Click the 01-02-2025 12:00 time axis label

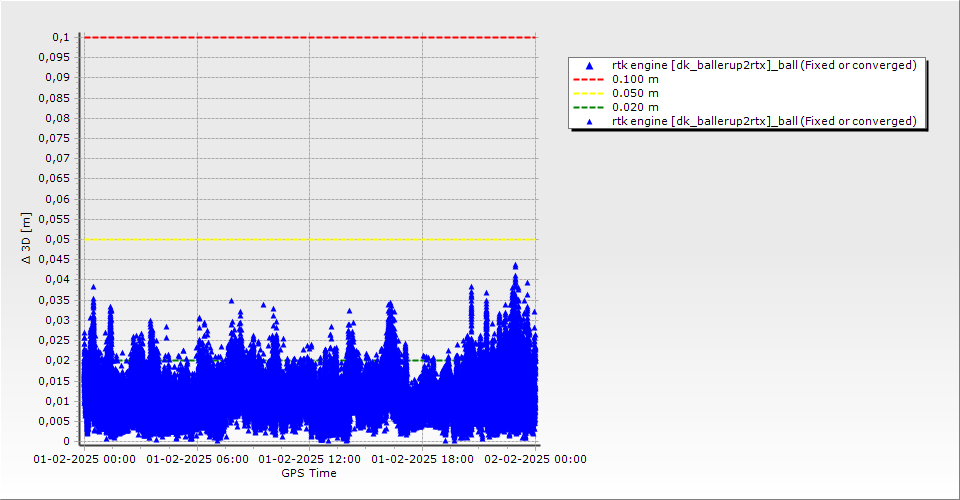309,460
